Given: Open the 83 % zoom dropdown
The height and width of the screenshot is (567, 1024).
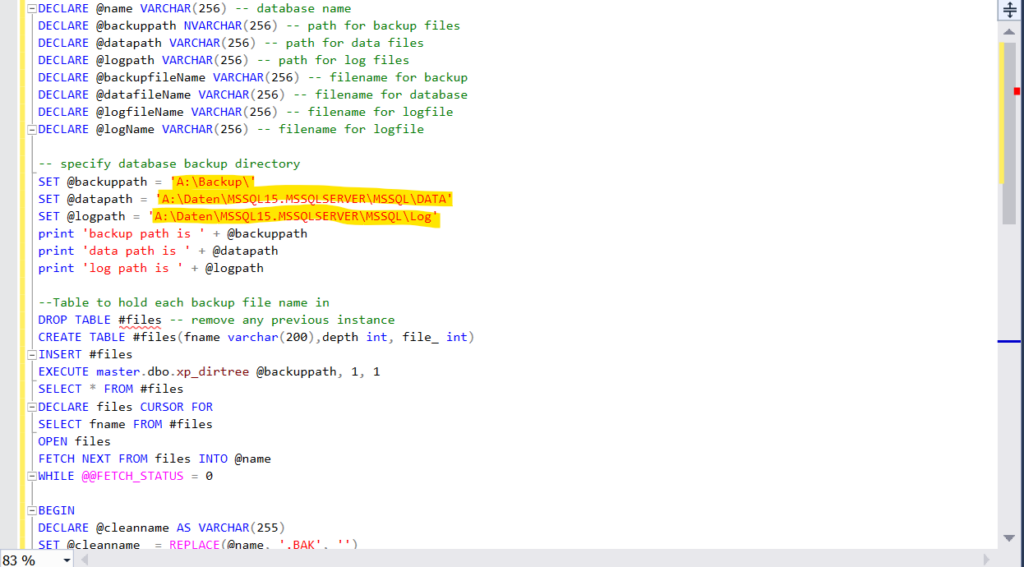Looking at the screenshot, I should [67, 560].
